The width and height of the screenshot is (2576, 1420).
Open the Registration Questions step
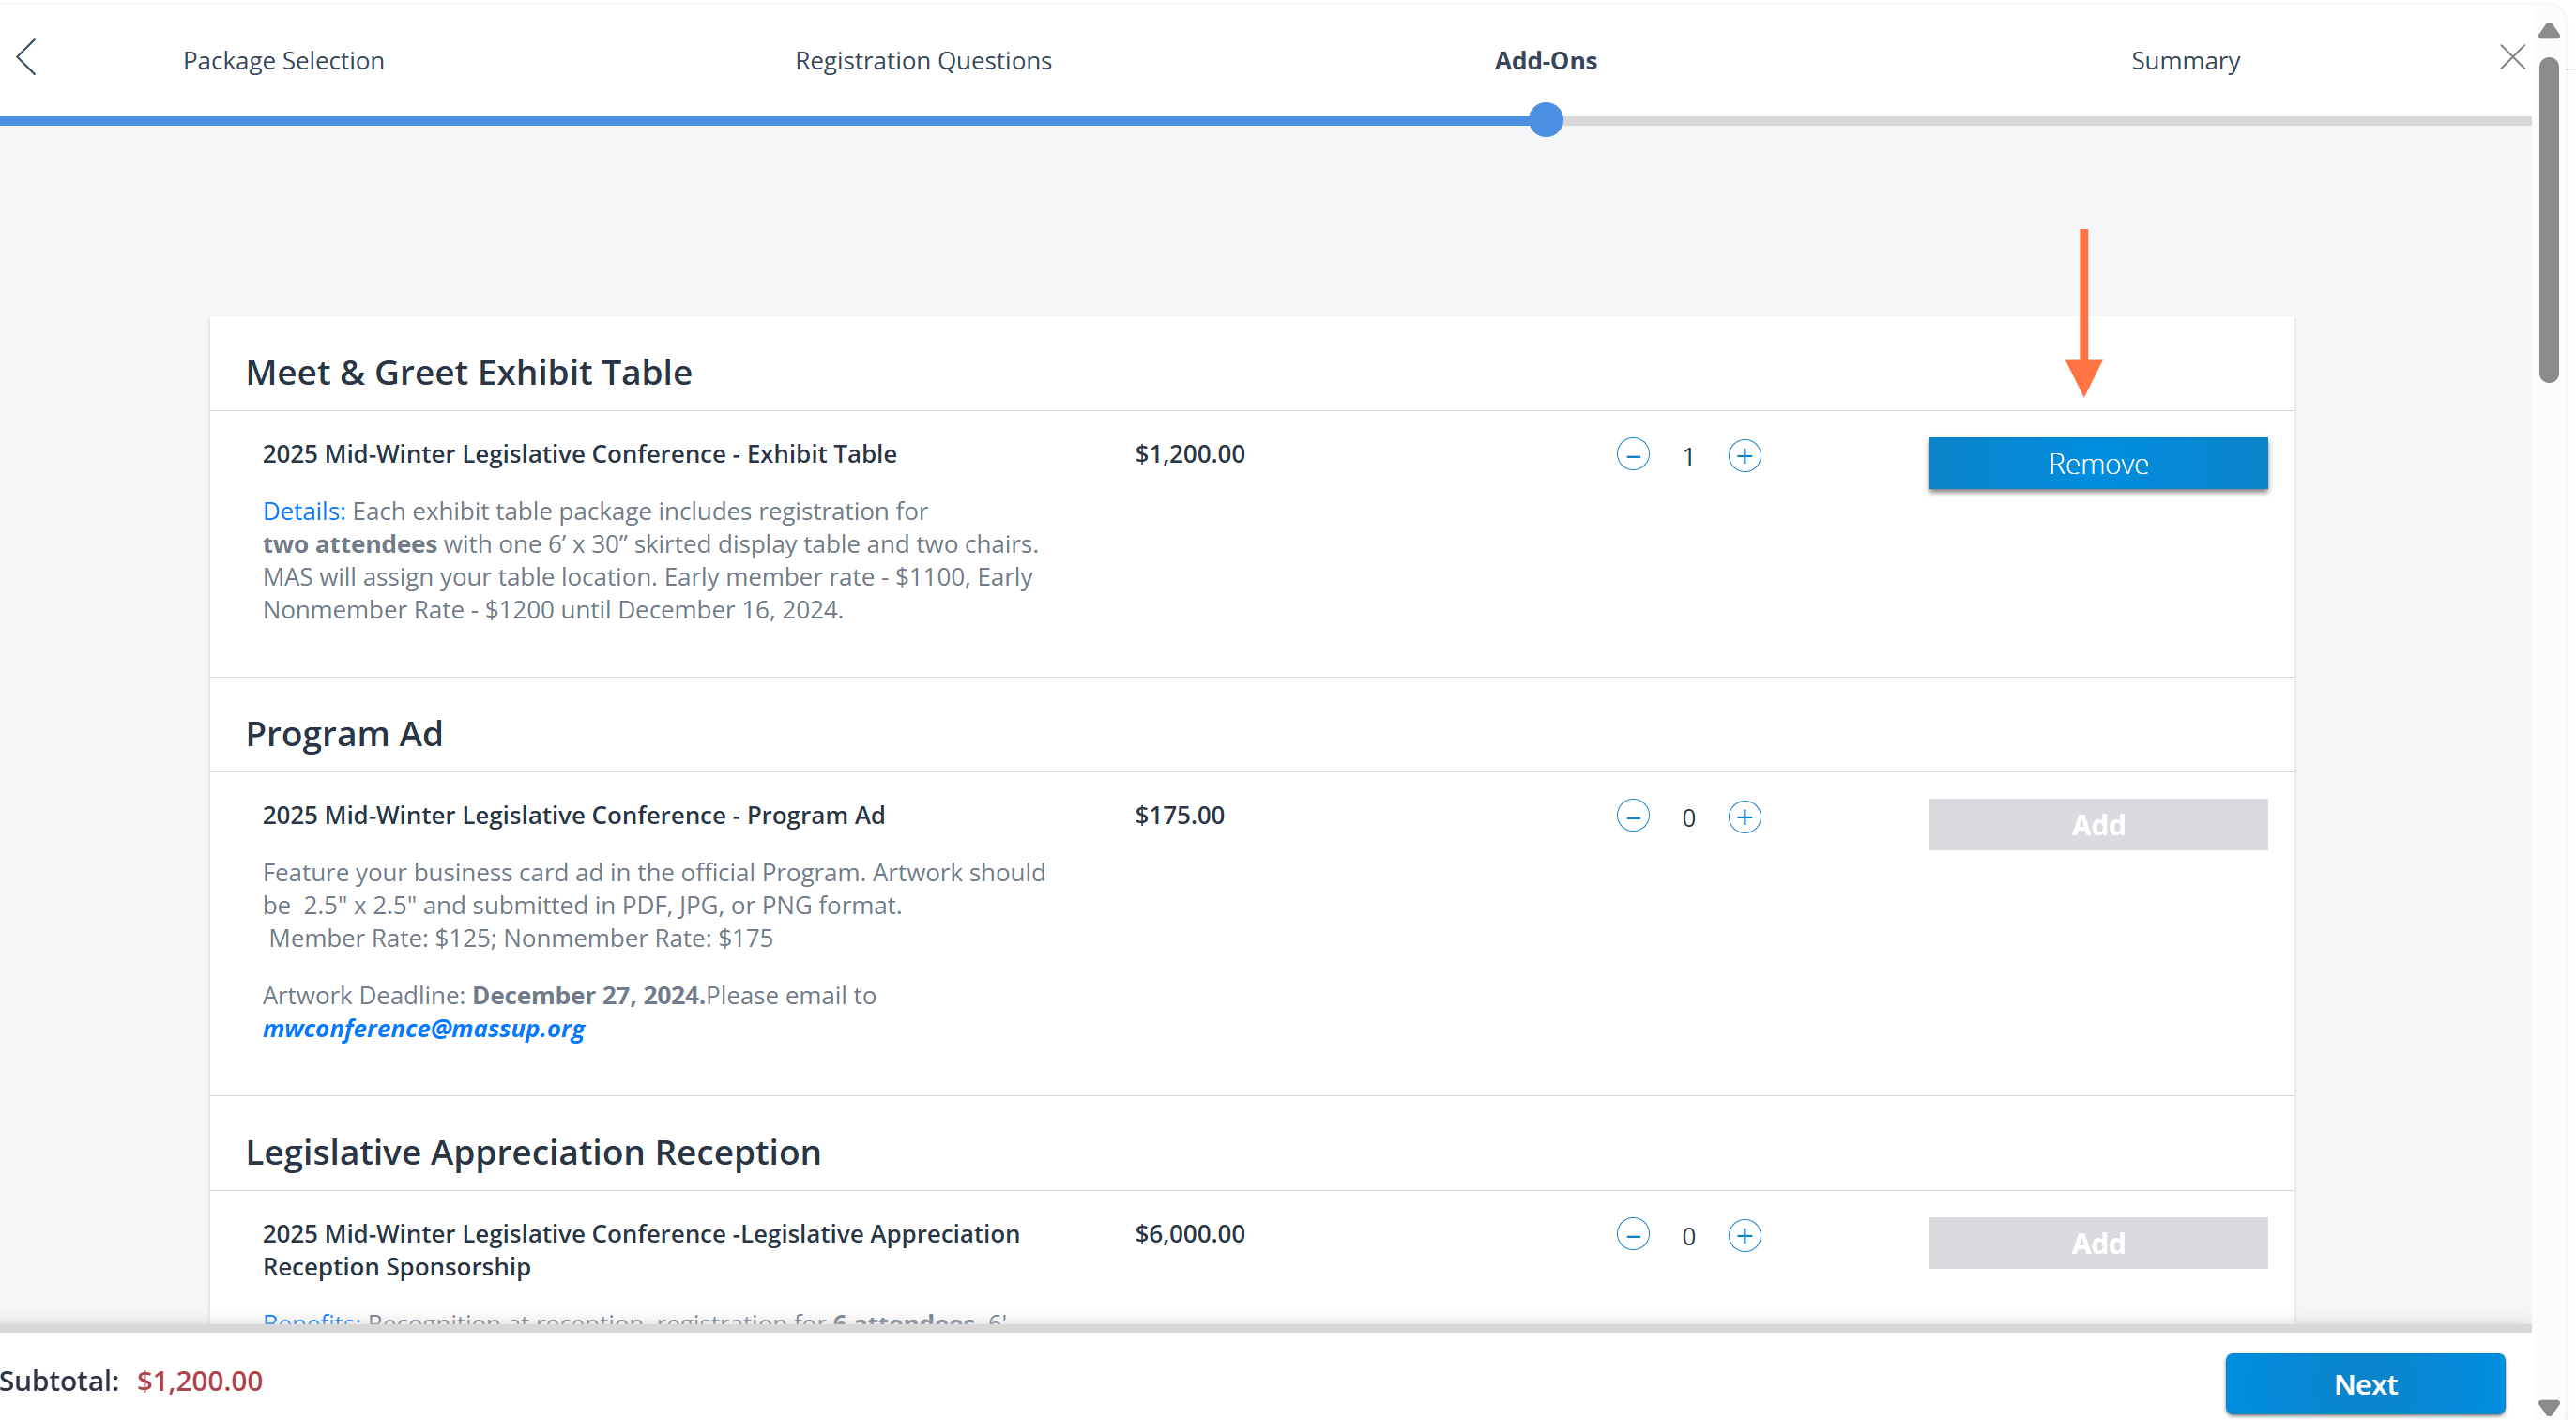tap(923, 60)
